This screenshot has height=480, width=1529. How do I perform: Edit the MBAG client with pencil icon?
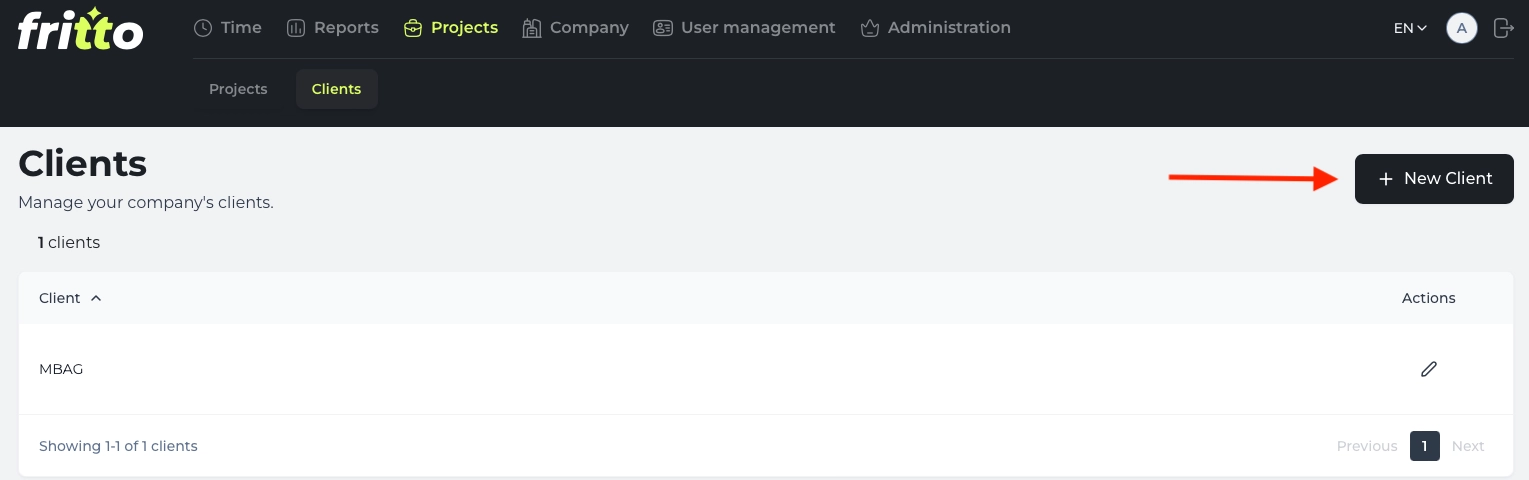point(1429,369)
